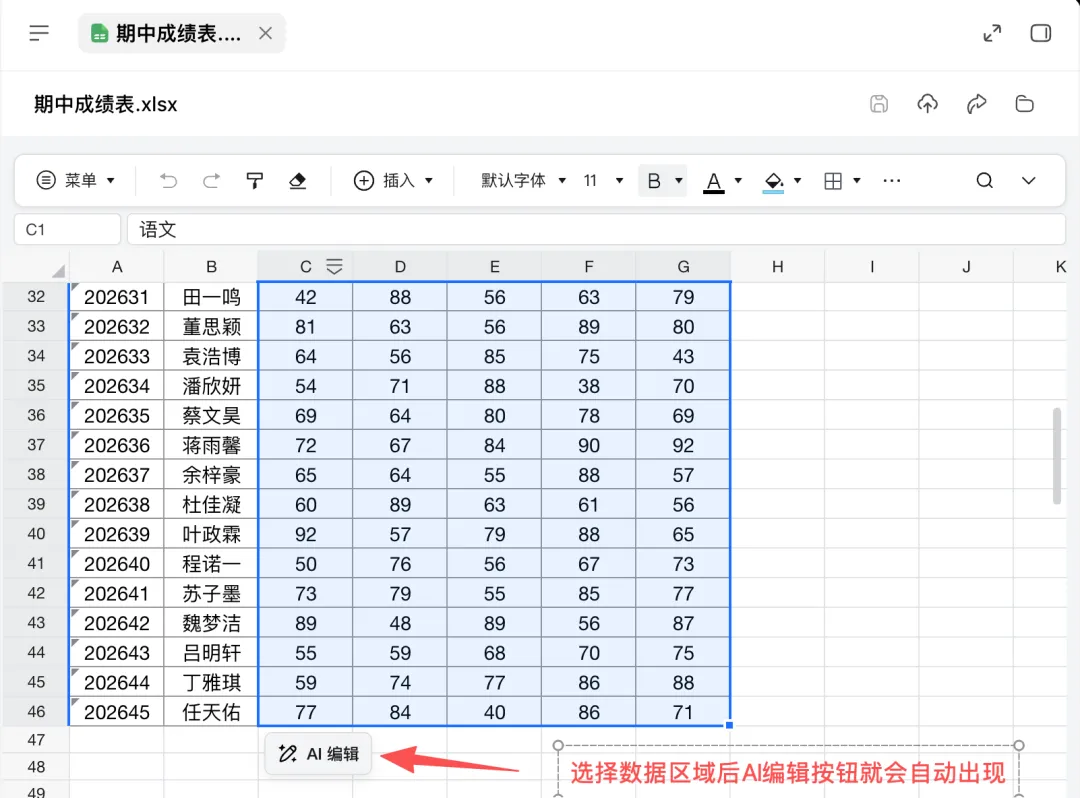The image size is (1080, 798).
Task: Select column J header
Action: pyautogui.click(x=966, y=266)
